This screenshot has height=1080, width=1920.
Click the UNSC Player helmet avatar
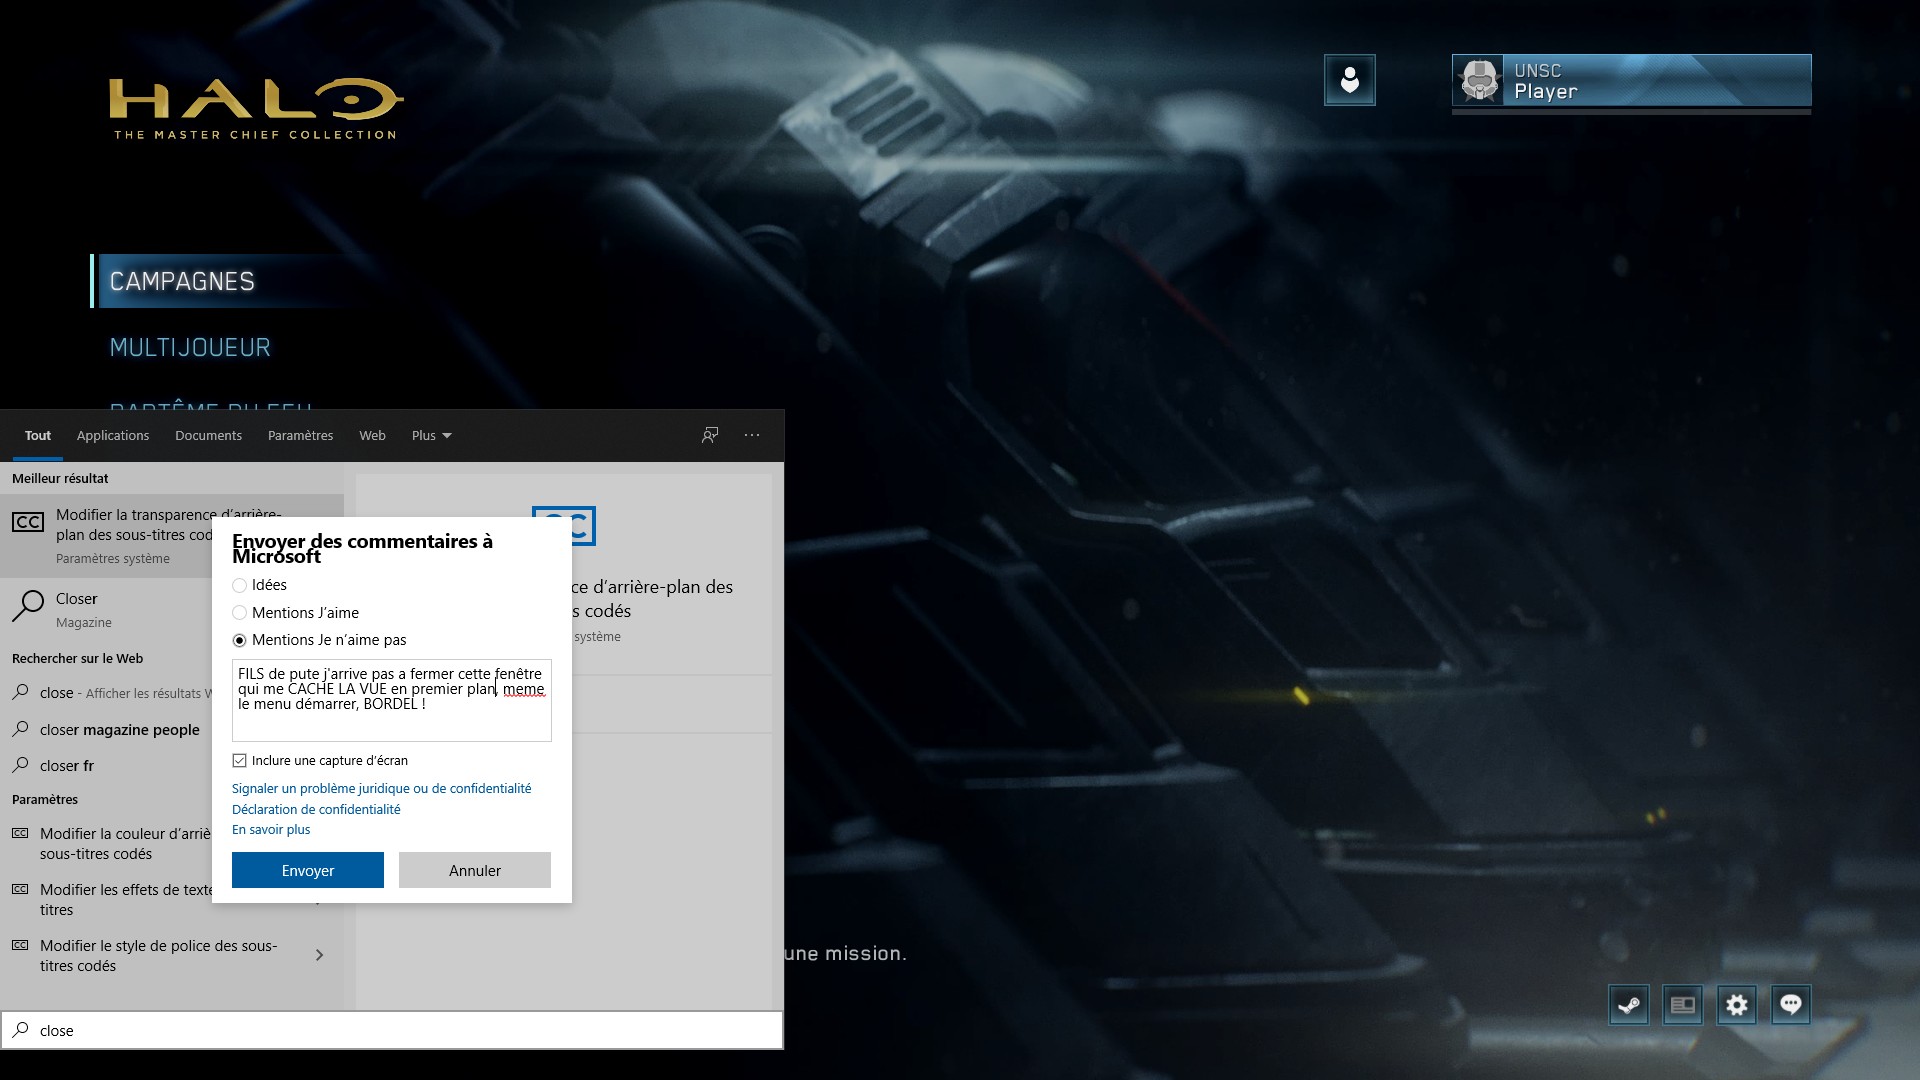(x=1479, y=80)
